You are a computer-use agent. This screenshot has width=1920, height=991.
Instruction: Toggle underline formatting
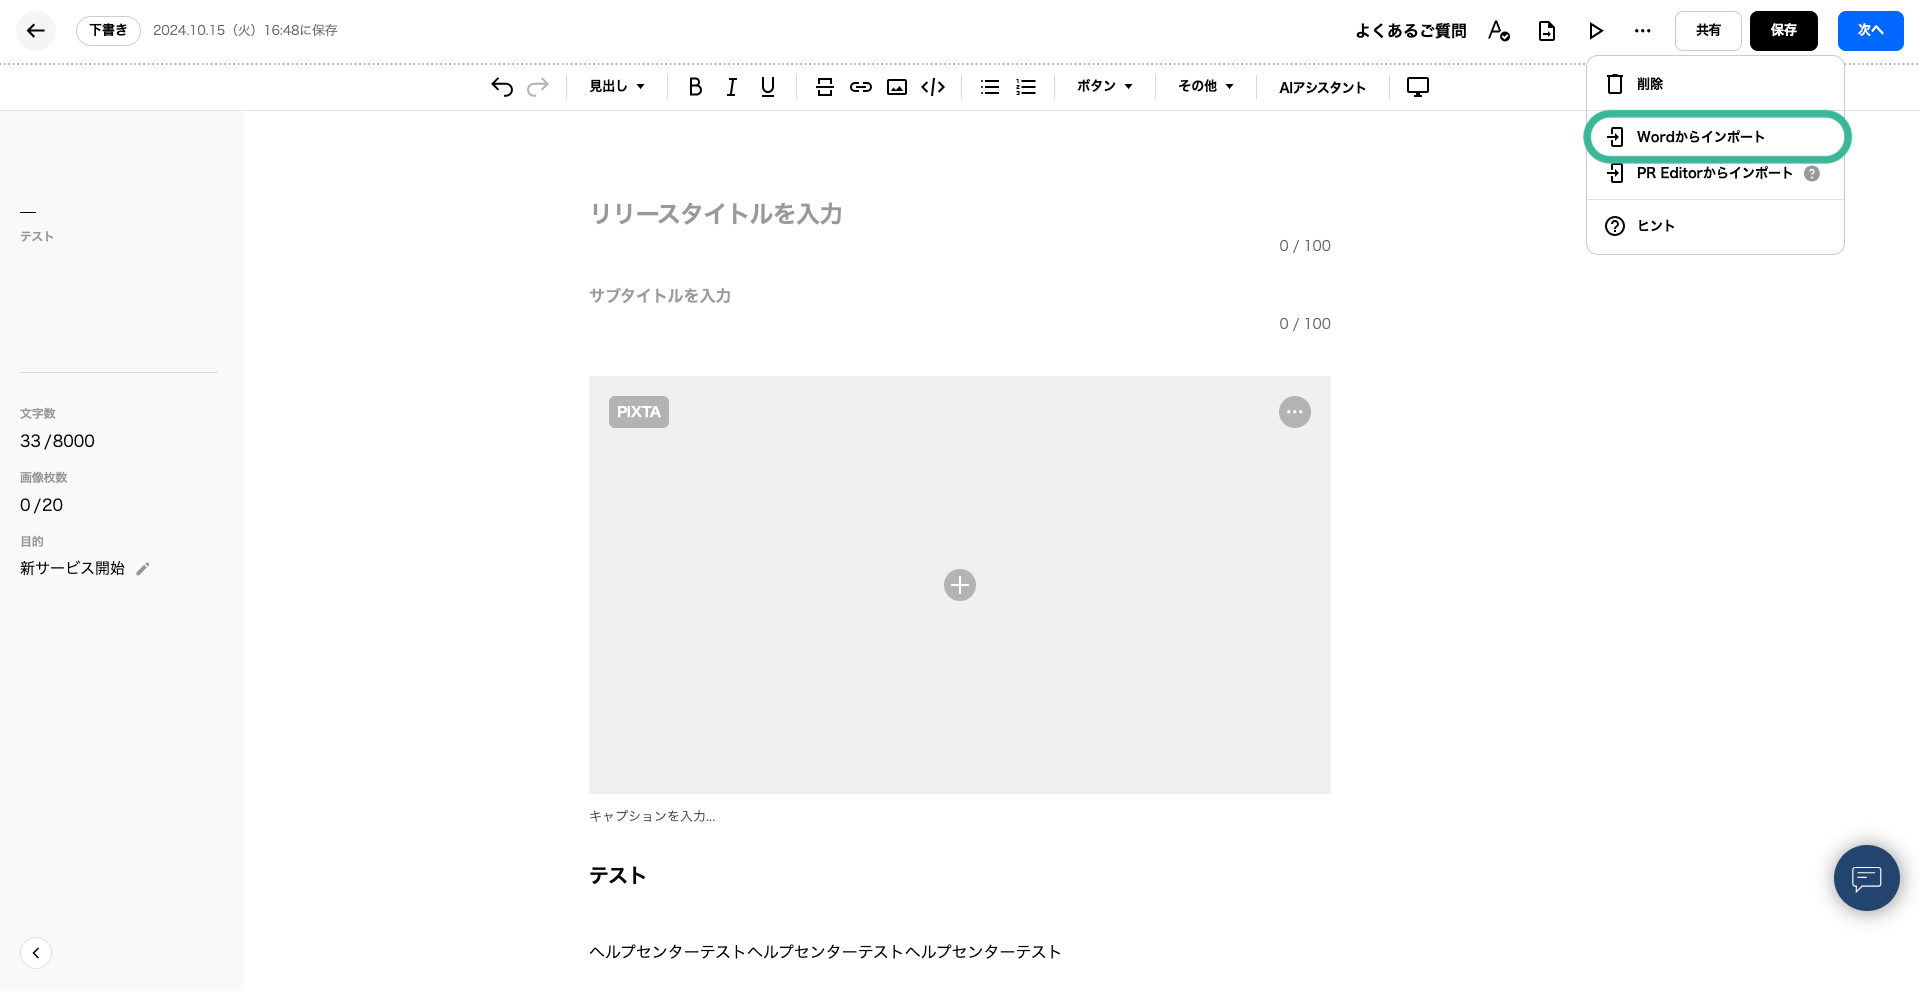(x=768, y=87)
